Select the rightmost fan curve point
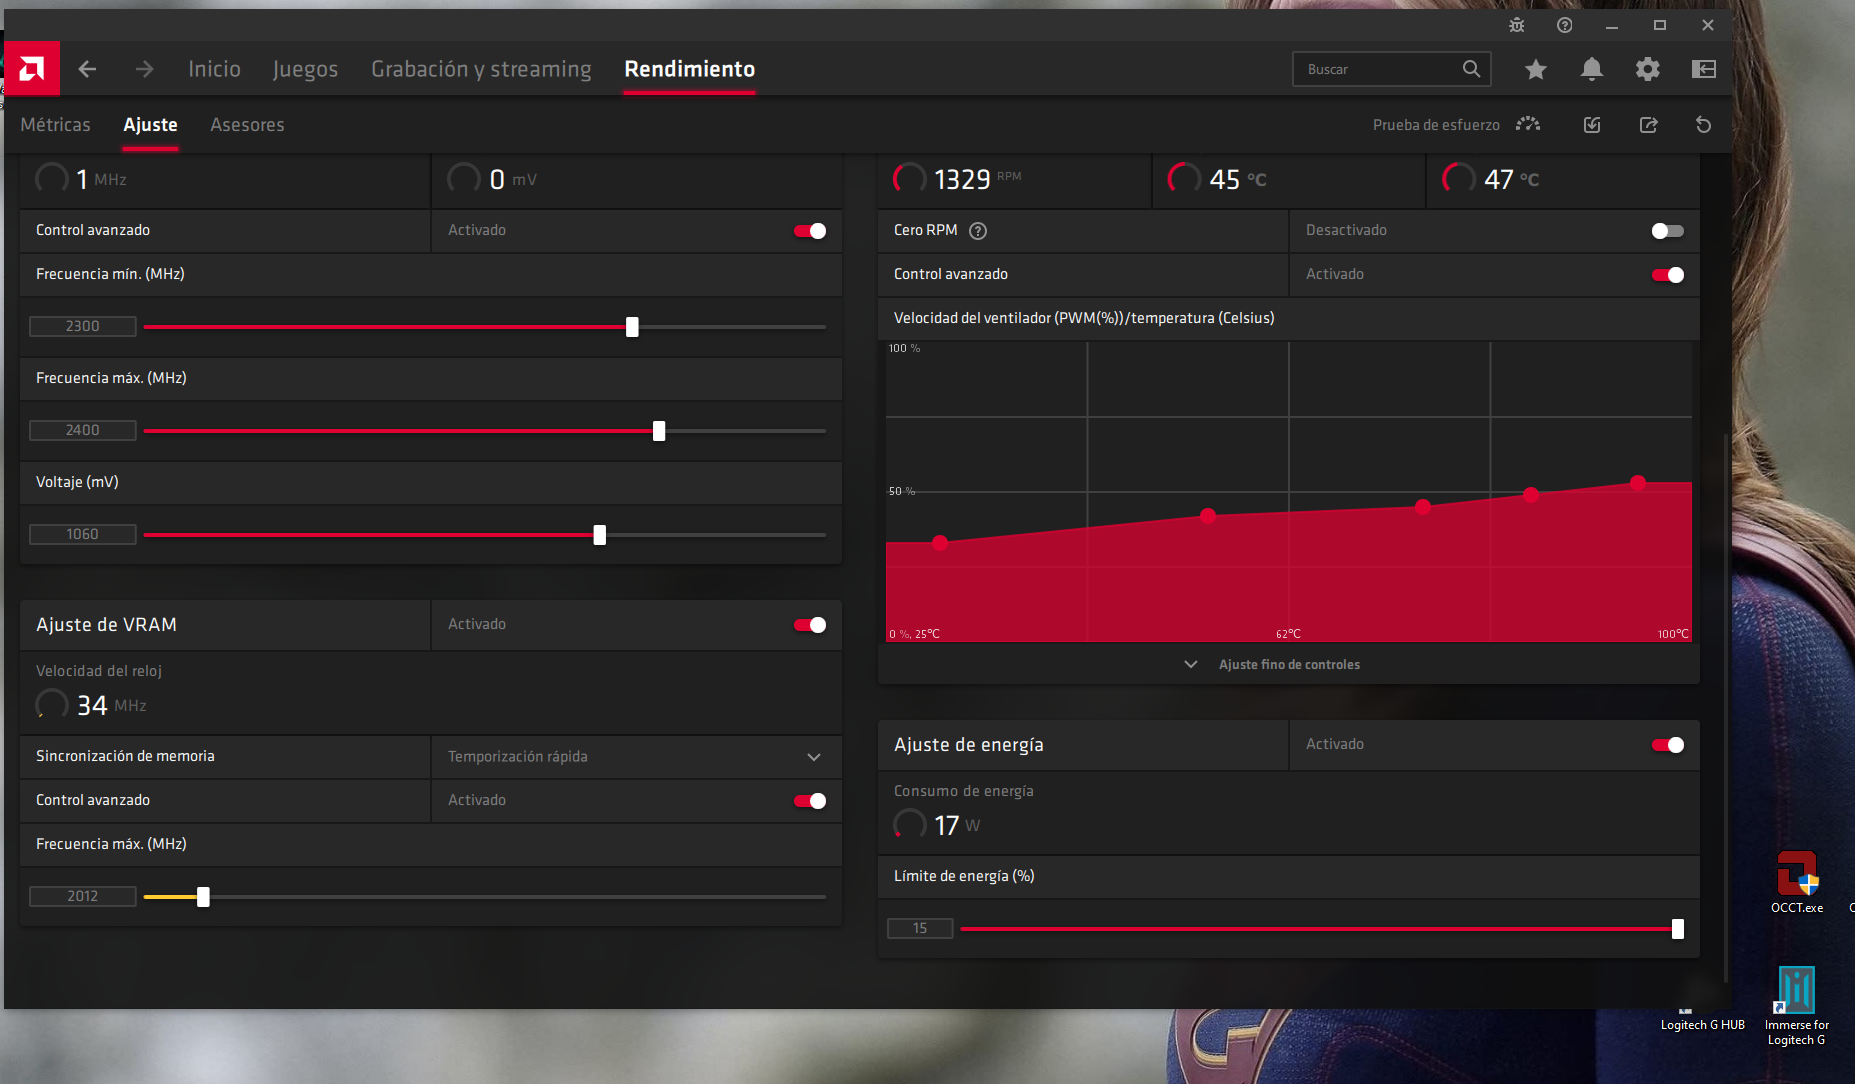The image size is (1855, 1084). [x=1638, y=483]
